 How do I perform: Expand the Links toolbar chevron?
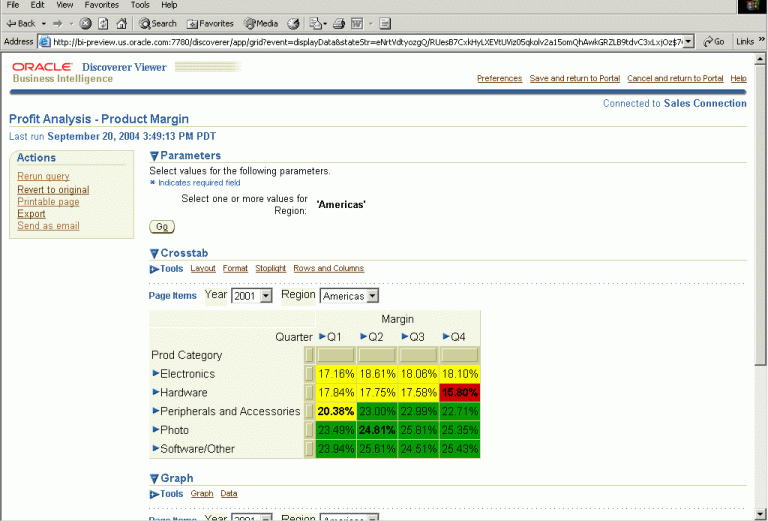pos(762,40)
